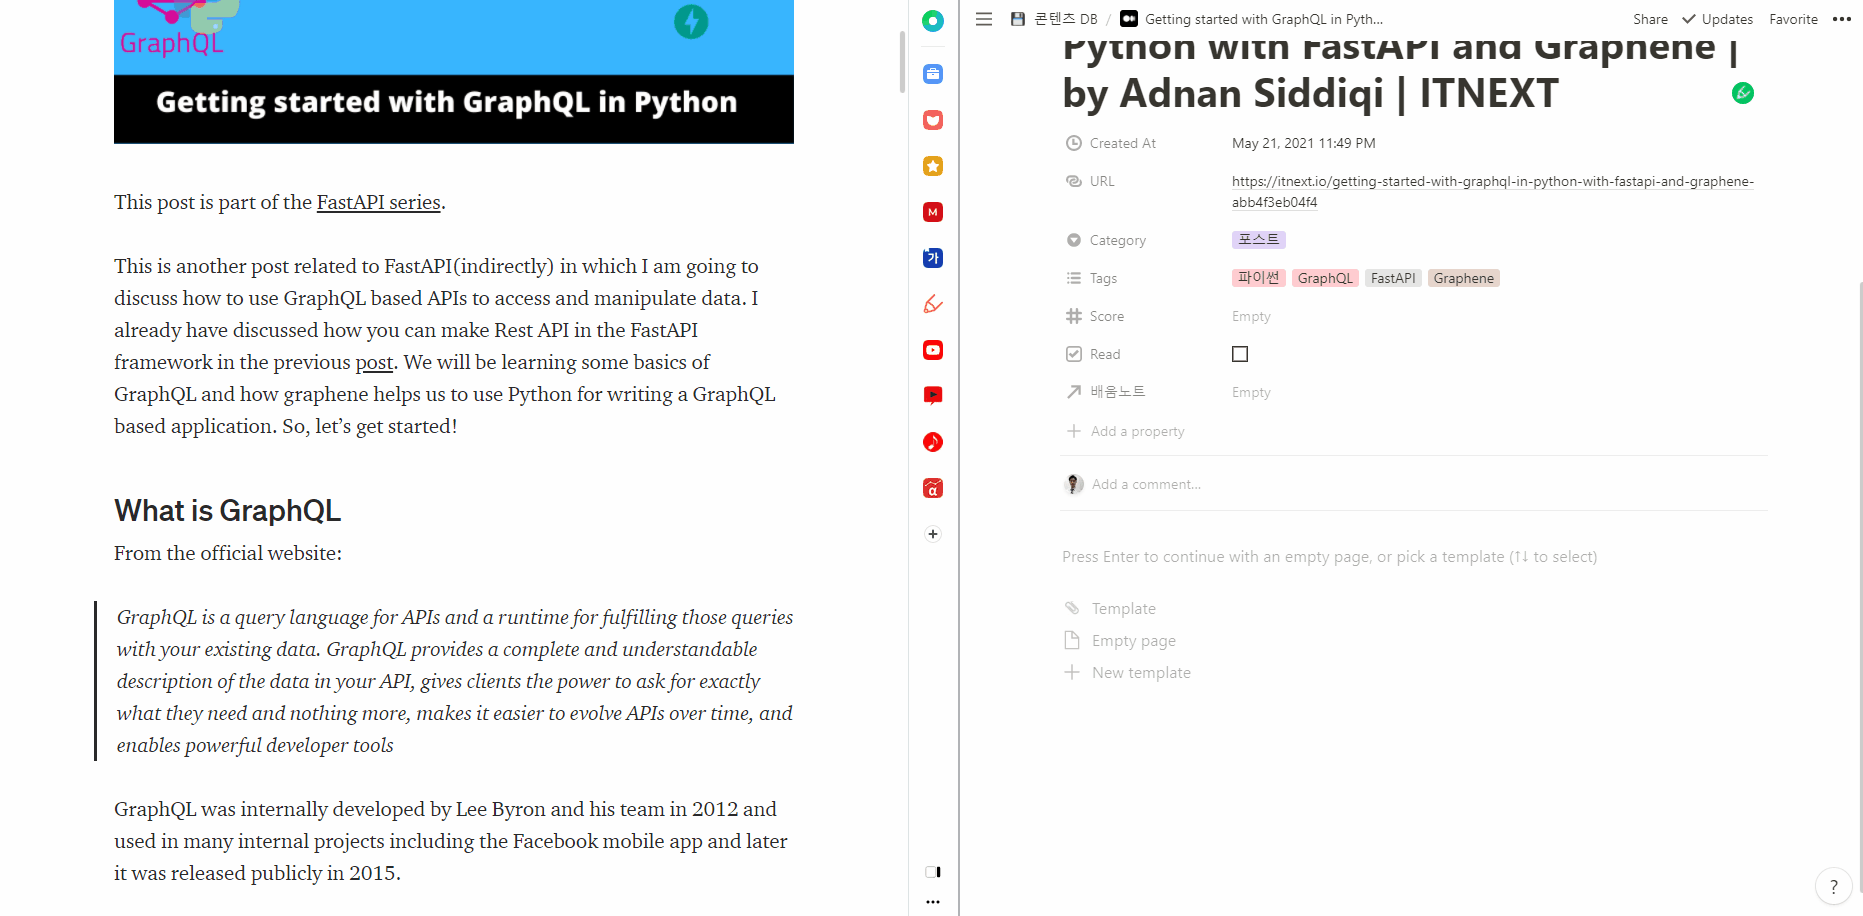
Task: Open the red pen sketch sidebar icon
Action: tap(933, 304)
